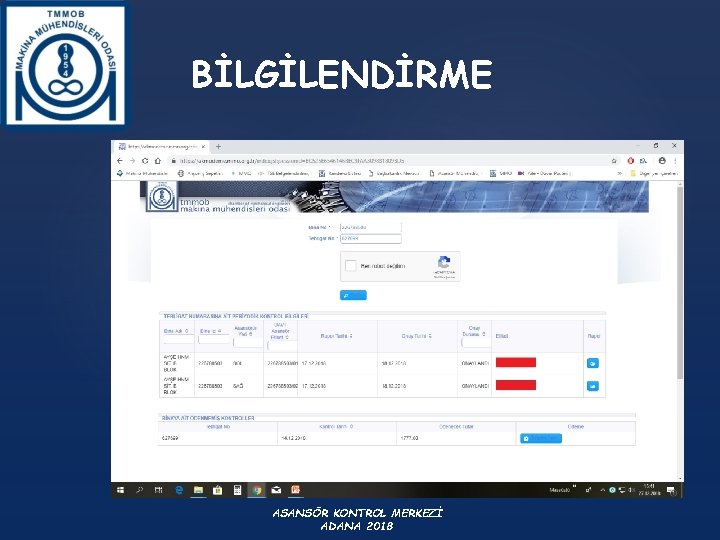Click the reCAPTCHA logo
Image resolution: width=720 pixels, height=540 pixels.
point(444,263)
